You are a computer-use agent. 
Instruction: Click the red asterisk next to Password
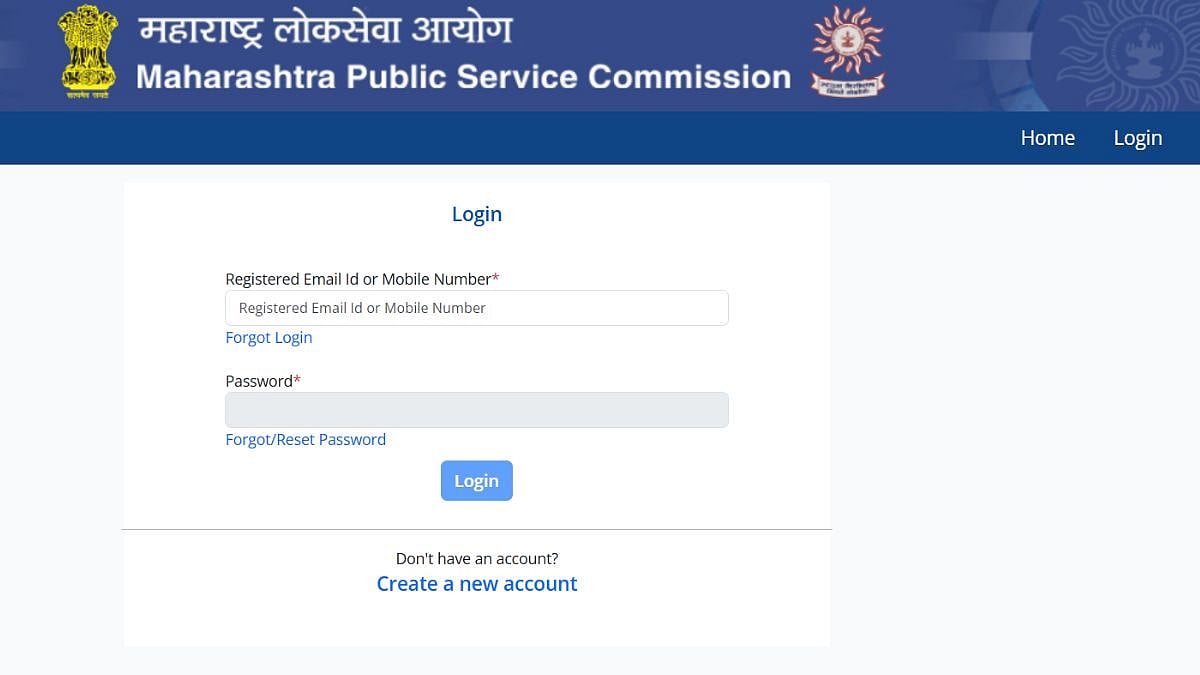(296, 378)
